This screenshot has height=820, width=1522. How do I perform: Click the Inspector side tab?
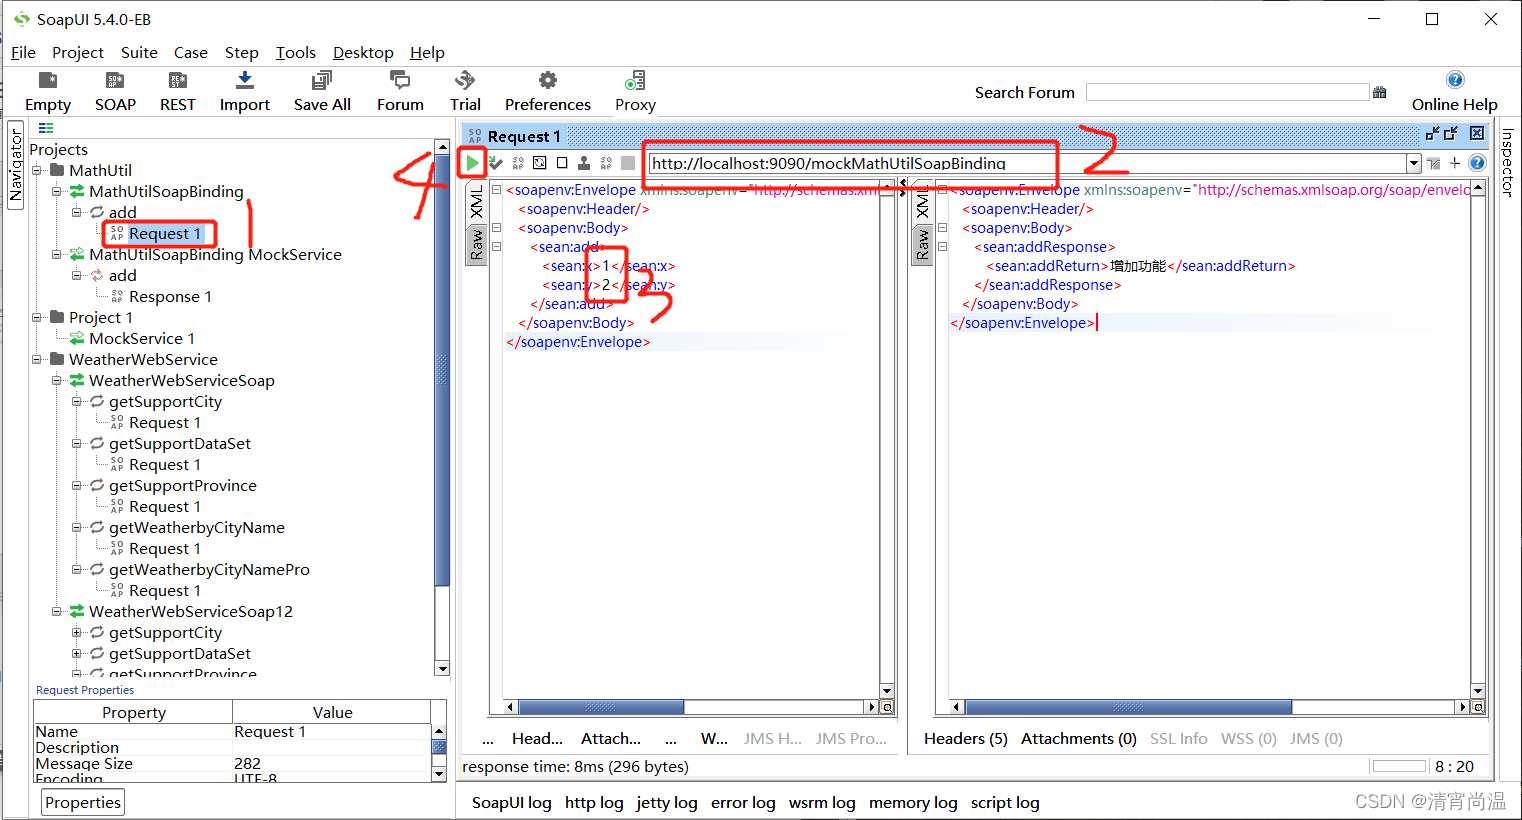tap(1507, 162)
